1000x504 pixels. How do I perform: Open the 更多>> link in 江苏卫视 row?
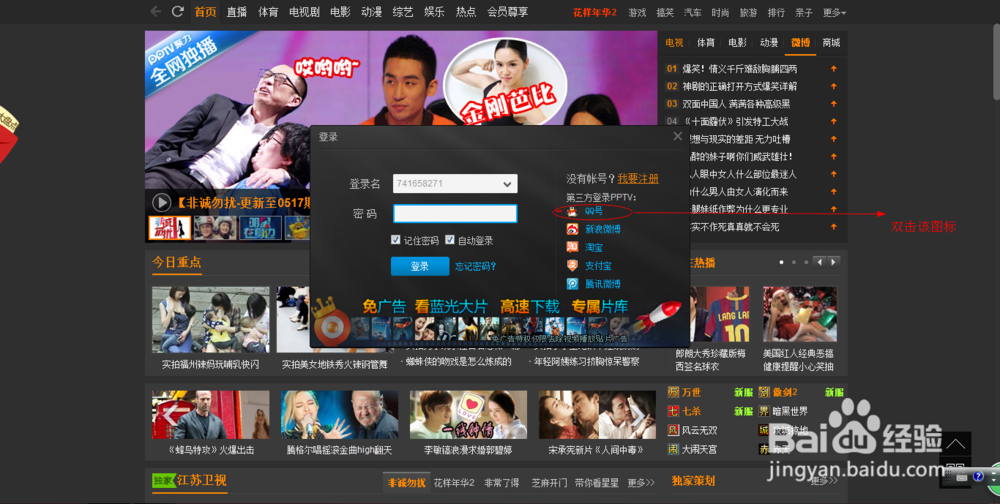point(641,483)
